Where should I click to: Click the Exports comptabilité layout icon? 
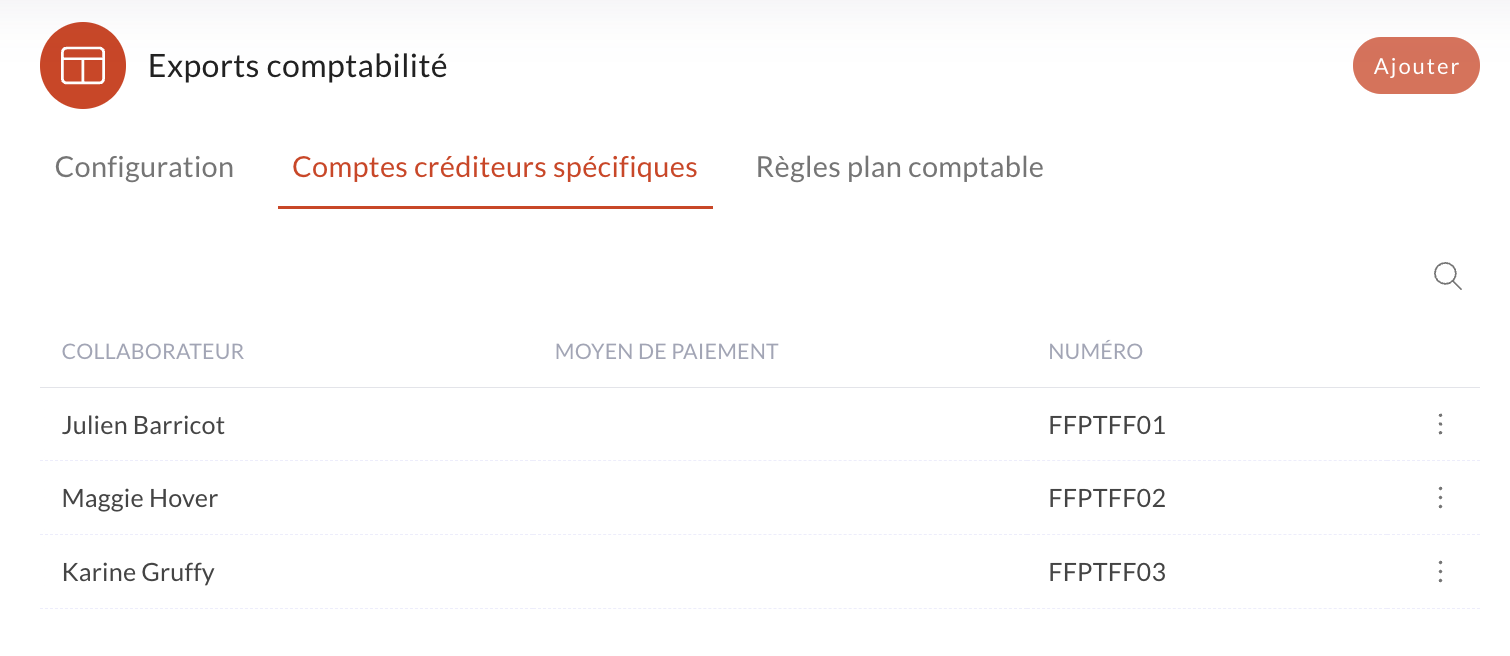[x=83, y=65]
